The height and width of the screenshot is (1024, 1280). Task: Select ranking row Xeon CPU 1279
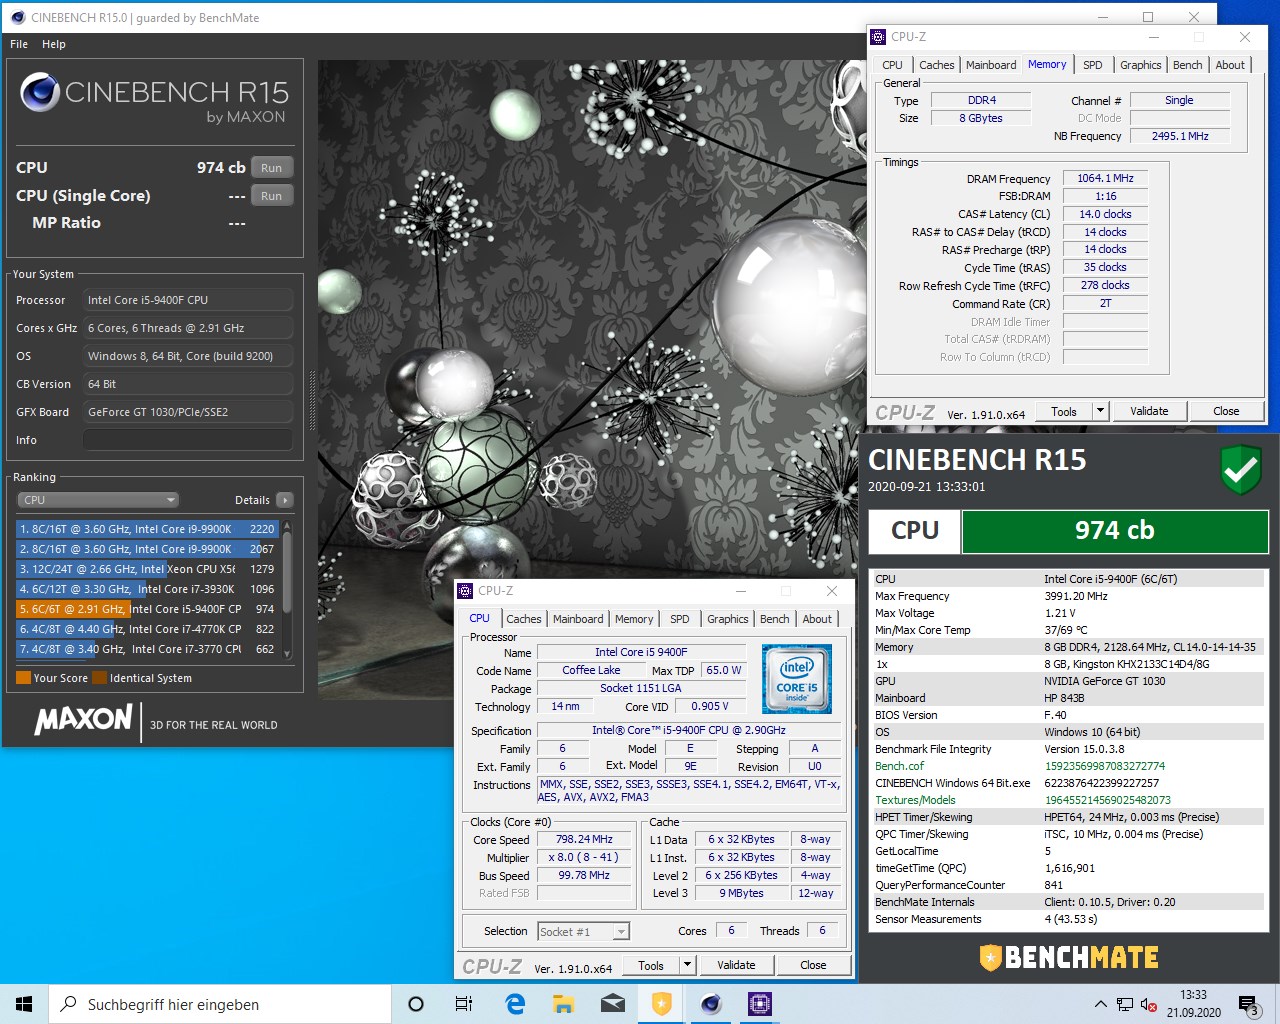pos(147,569)
